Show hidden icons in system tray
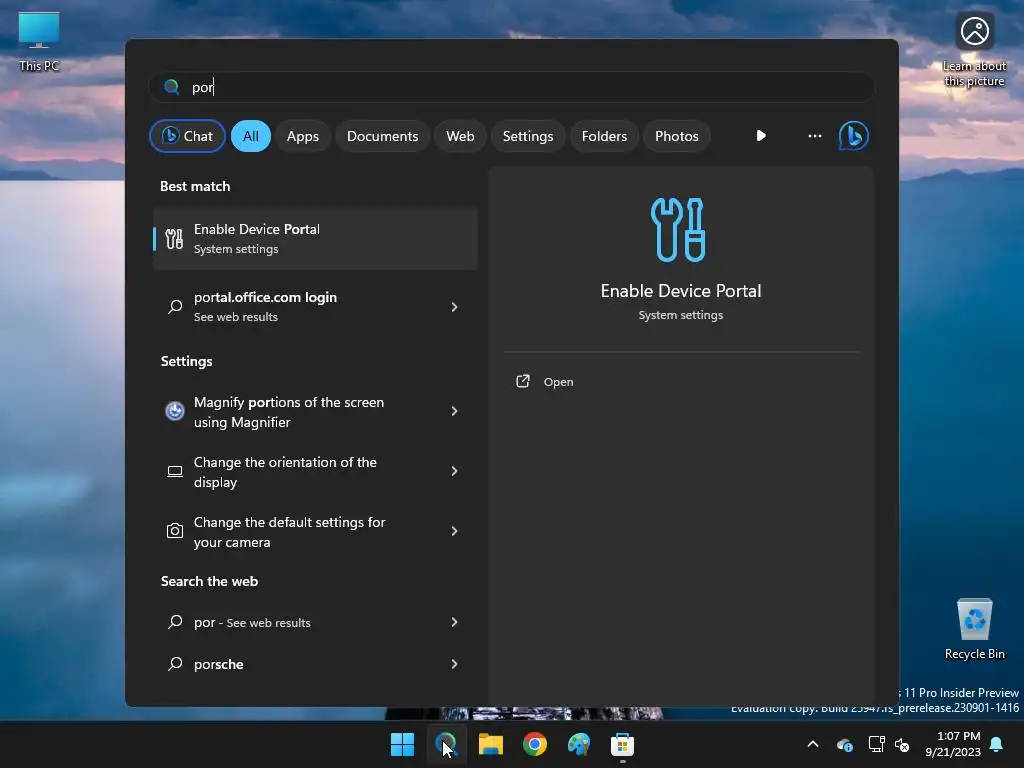The width and height of the screenshot is (1024, 768). coord(813,744)
